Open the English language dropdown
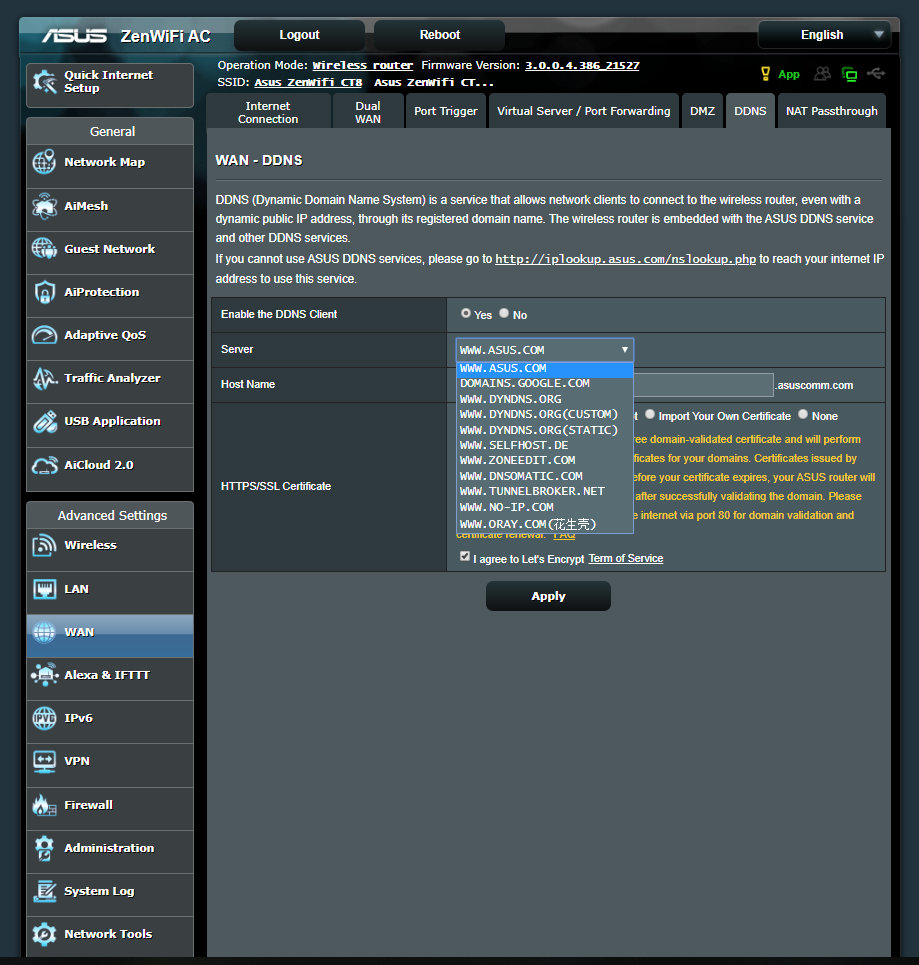The height and width of the screenshot is (965, 919). click(x=823, y=35)
